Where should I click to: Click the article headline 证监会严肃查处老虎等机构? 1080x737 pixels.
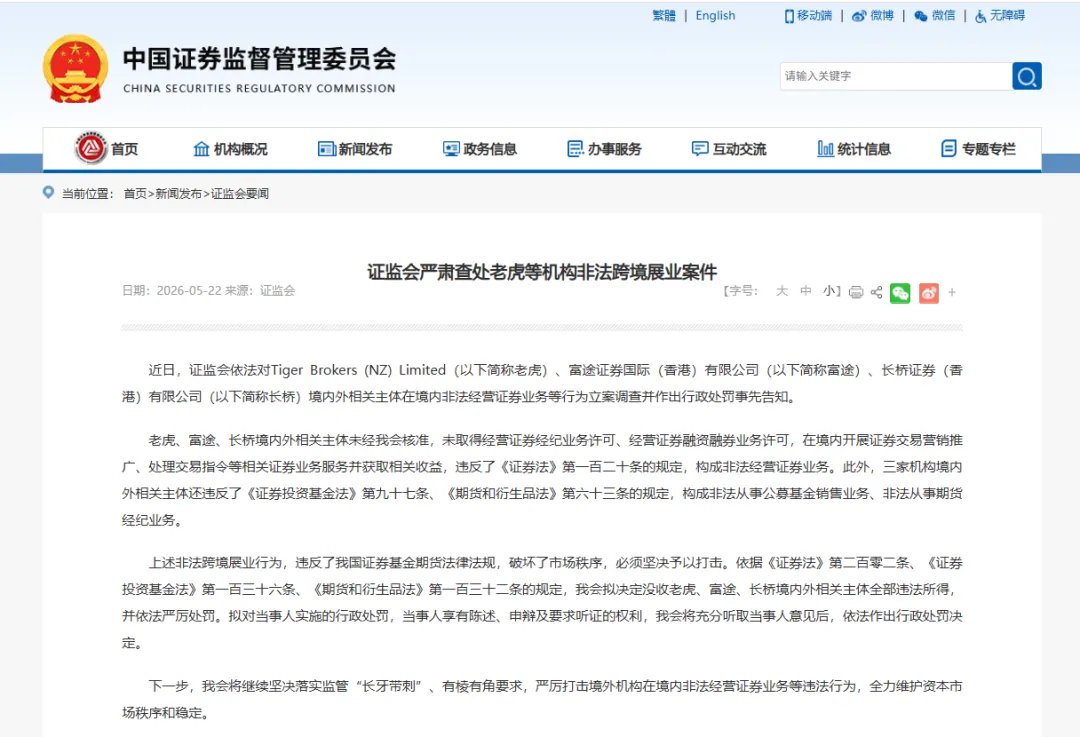coord(541,272)
